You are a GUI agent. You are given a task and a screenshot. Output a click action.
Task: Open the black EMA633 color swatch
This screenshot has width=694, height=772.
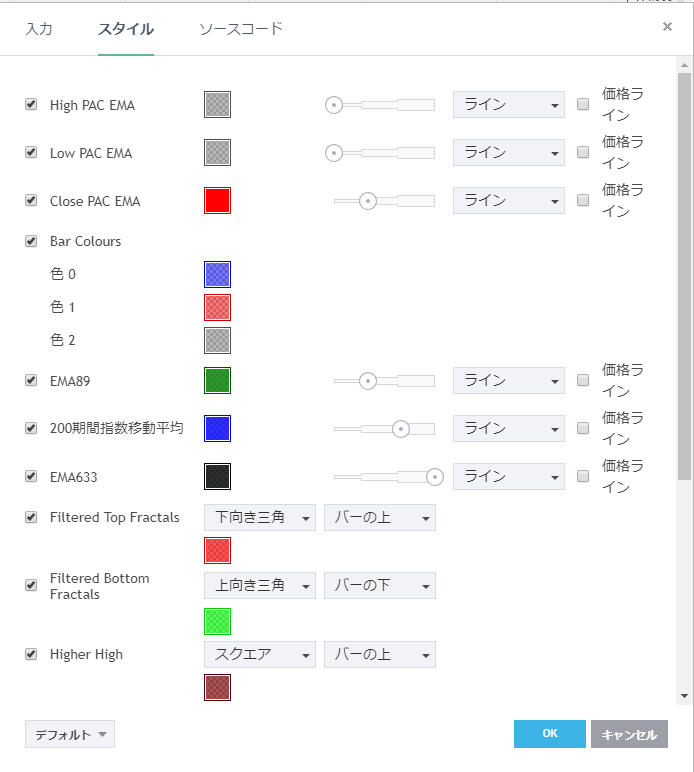point(217,477)
